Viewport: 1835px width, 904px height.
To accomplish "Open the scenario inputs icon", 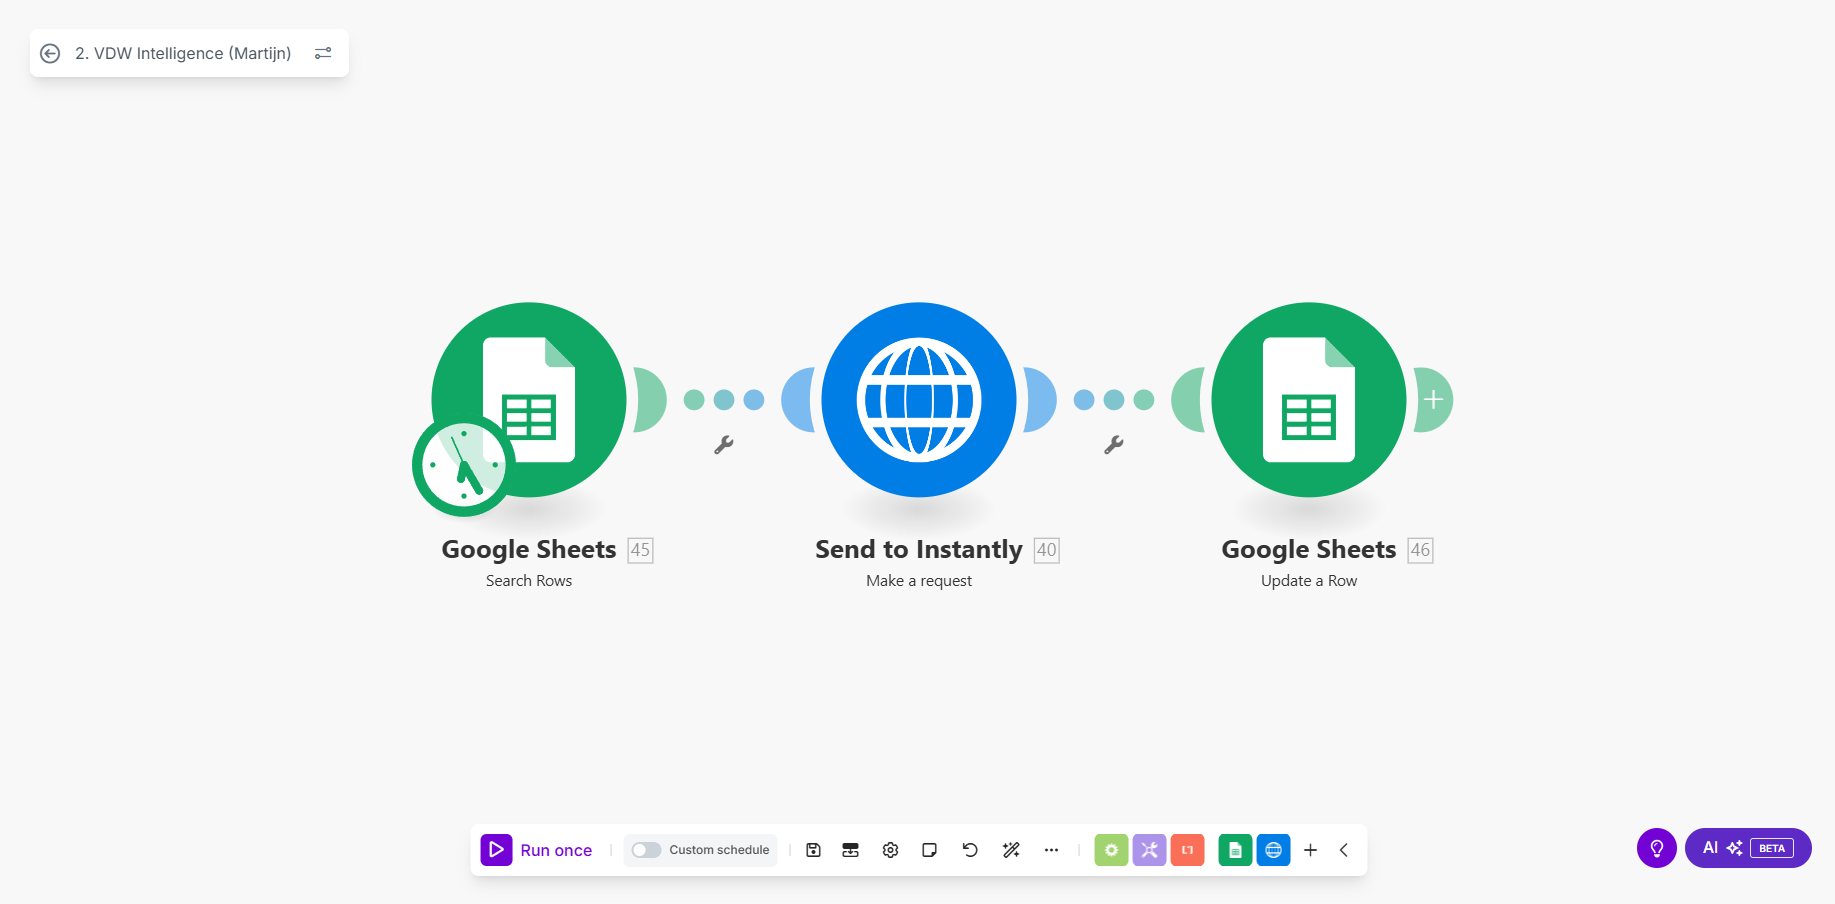I will [x=851, y=850].
